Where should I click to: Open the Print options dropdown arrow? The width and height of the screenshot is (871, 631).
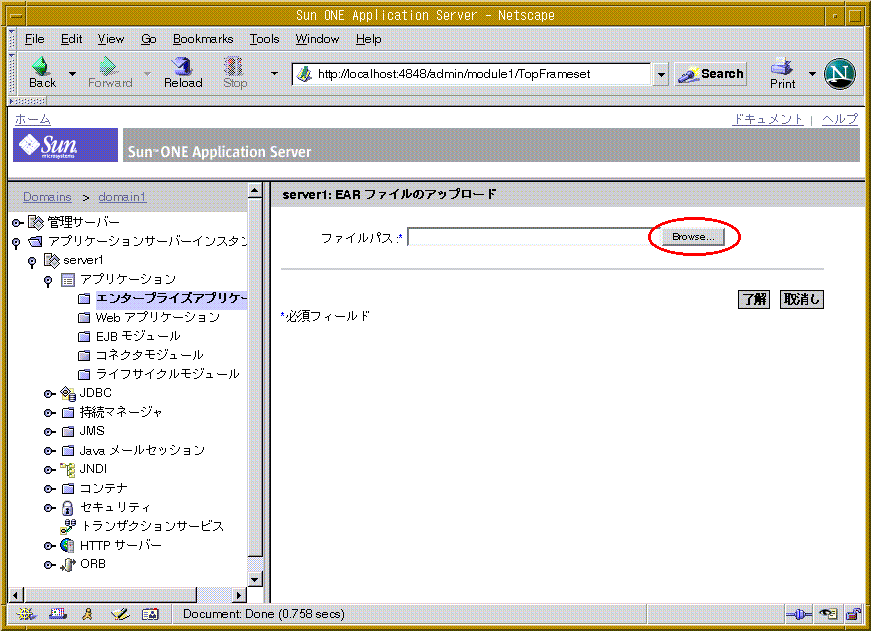click(x=812, y=73)
